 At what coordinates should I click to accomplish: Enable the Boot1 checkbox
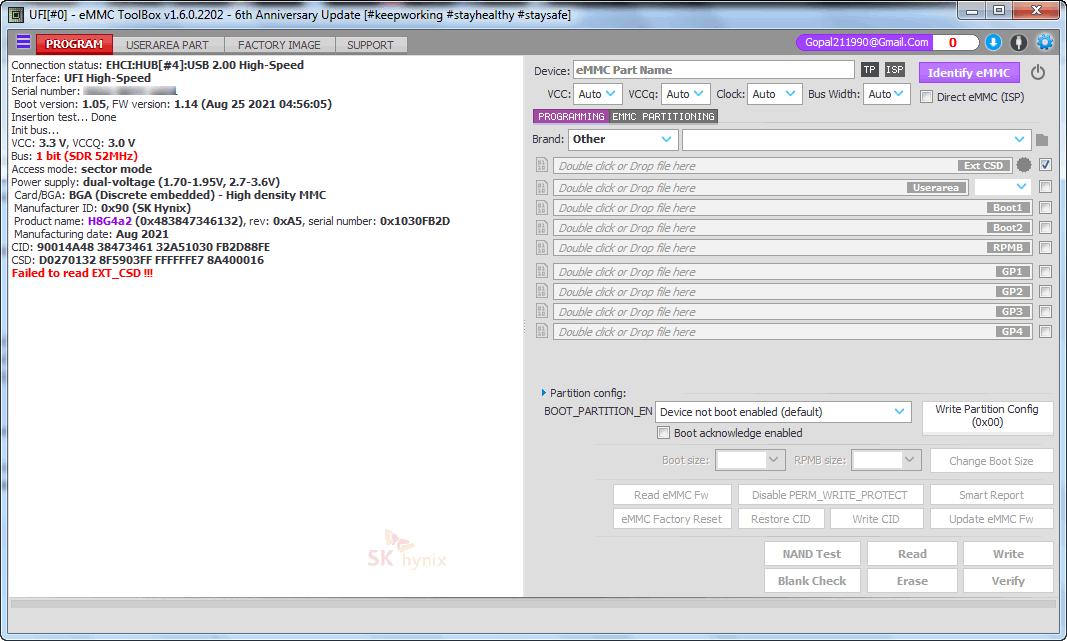coord(1046,208)
